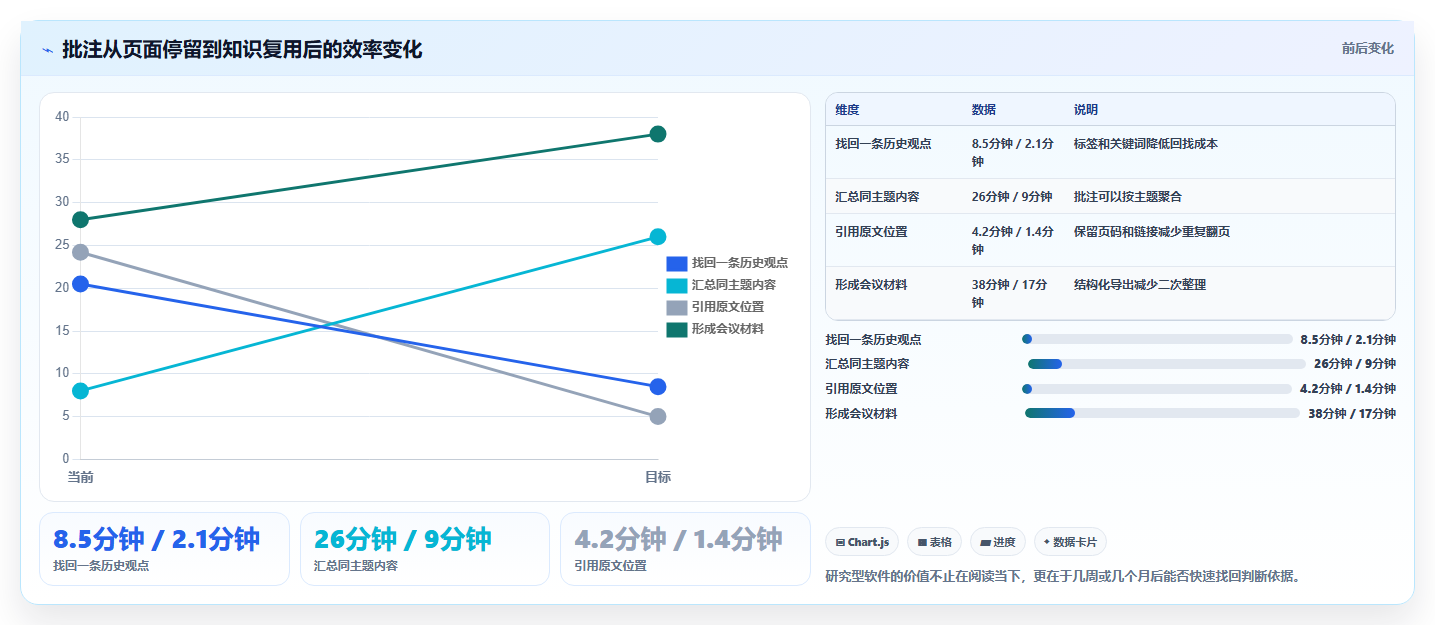Click the 前后变化 label in the header
The image size is (1435, 625).
[x=1367, y=49]
